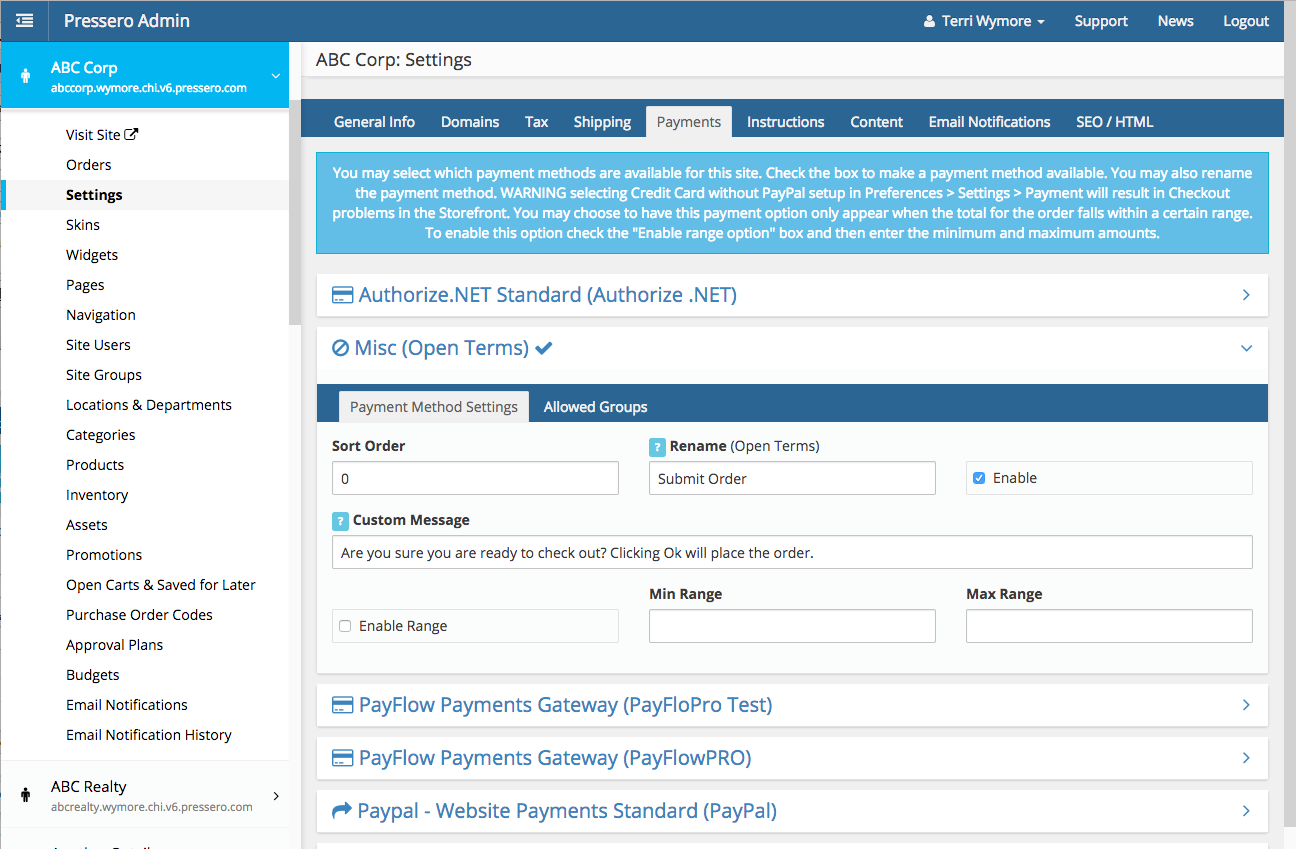Open the Terri Wymore user dropdown
Screen dimensions: 1296x849
click(984, 21)
